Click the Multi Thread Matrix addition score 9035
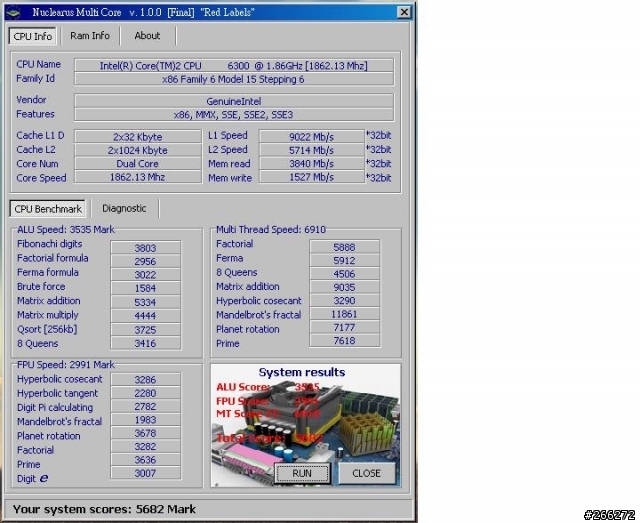 344,287
